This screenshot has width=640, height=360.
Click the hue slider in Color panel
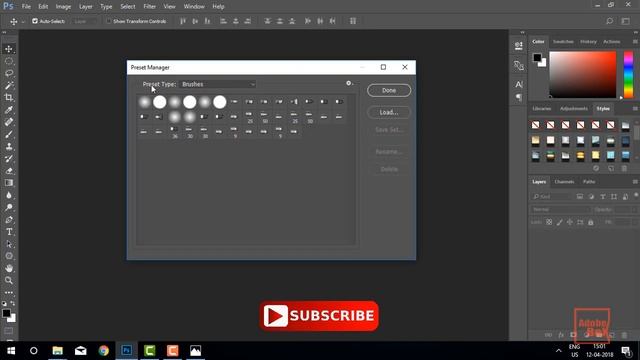(x=628, y=75)
